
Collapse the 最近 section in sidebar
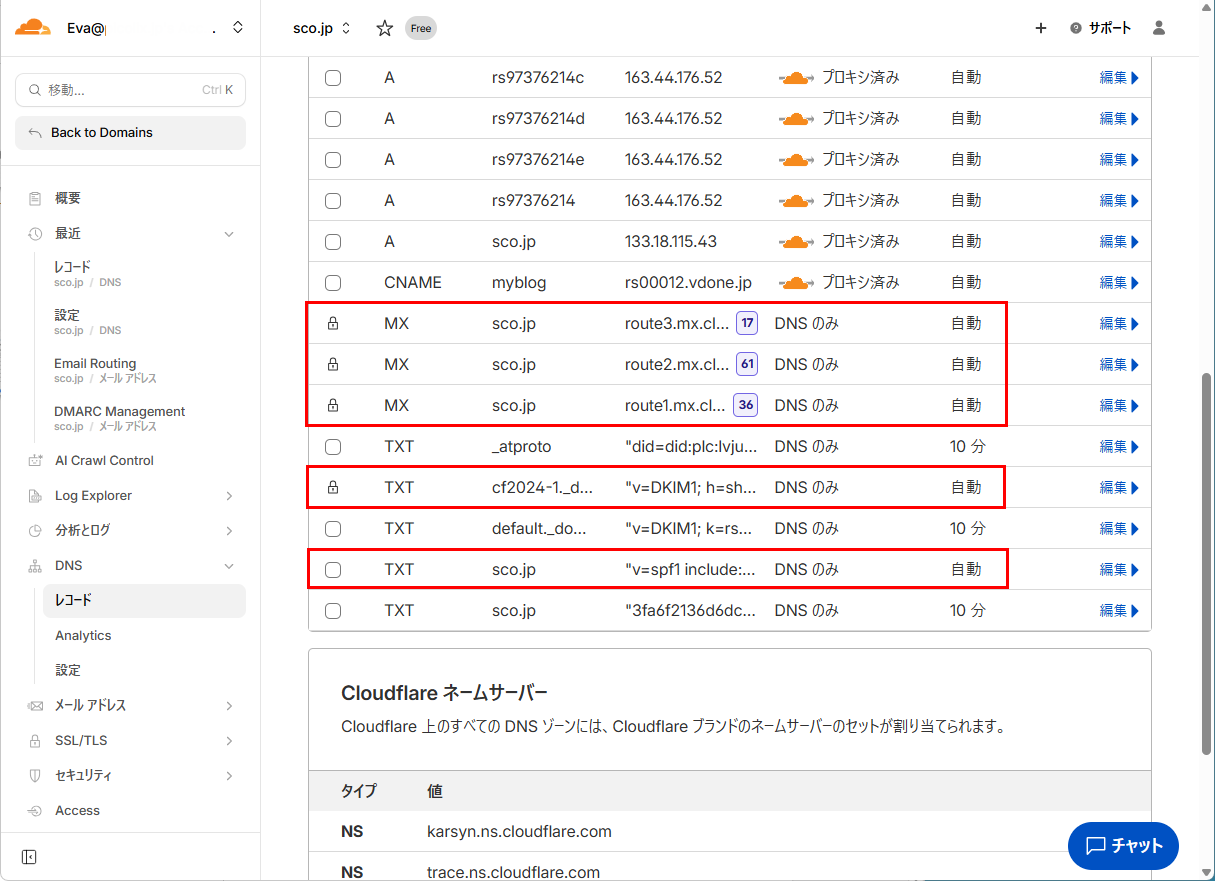pyautogui.click(x=229, y=233)
